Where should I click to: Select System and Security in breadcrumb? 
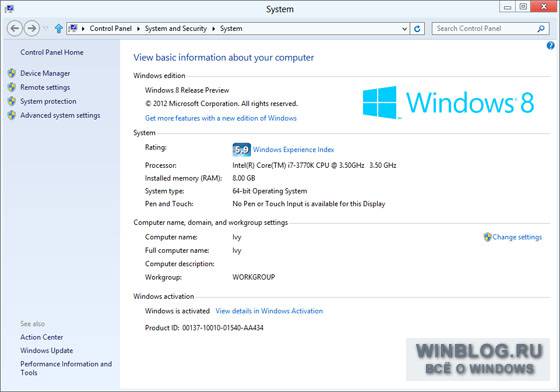pyautogui.click(x=176, y=29)
